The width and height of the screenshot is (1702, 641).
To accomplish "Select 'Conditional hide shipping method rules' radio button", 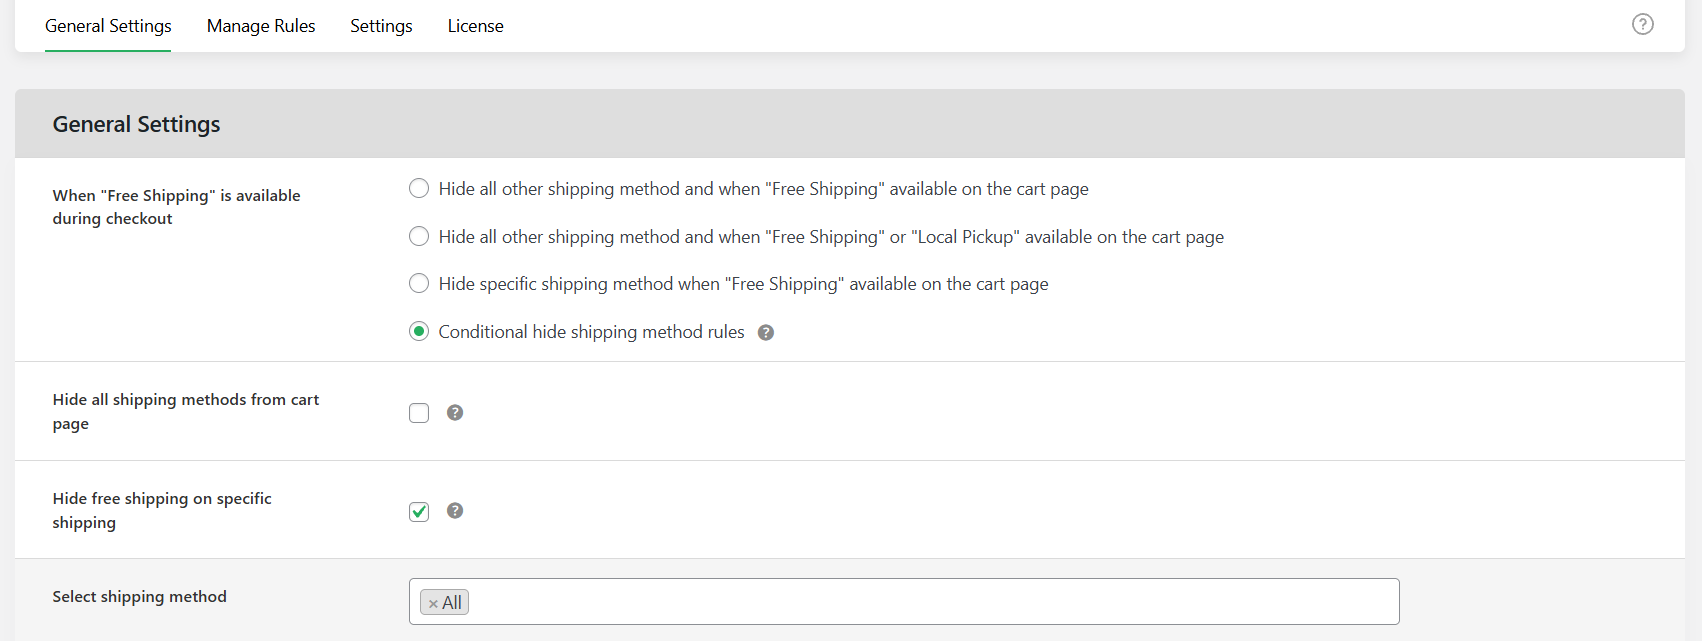I will pos(419,332).
